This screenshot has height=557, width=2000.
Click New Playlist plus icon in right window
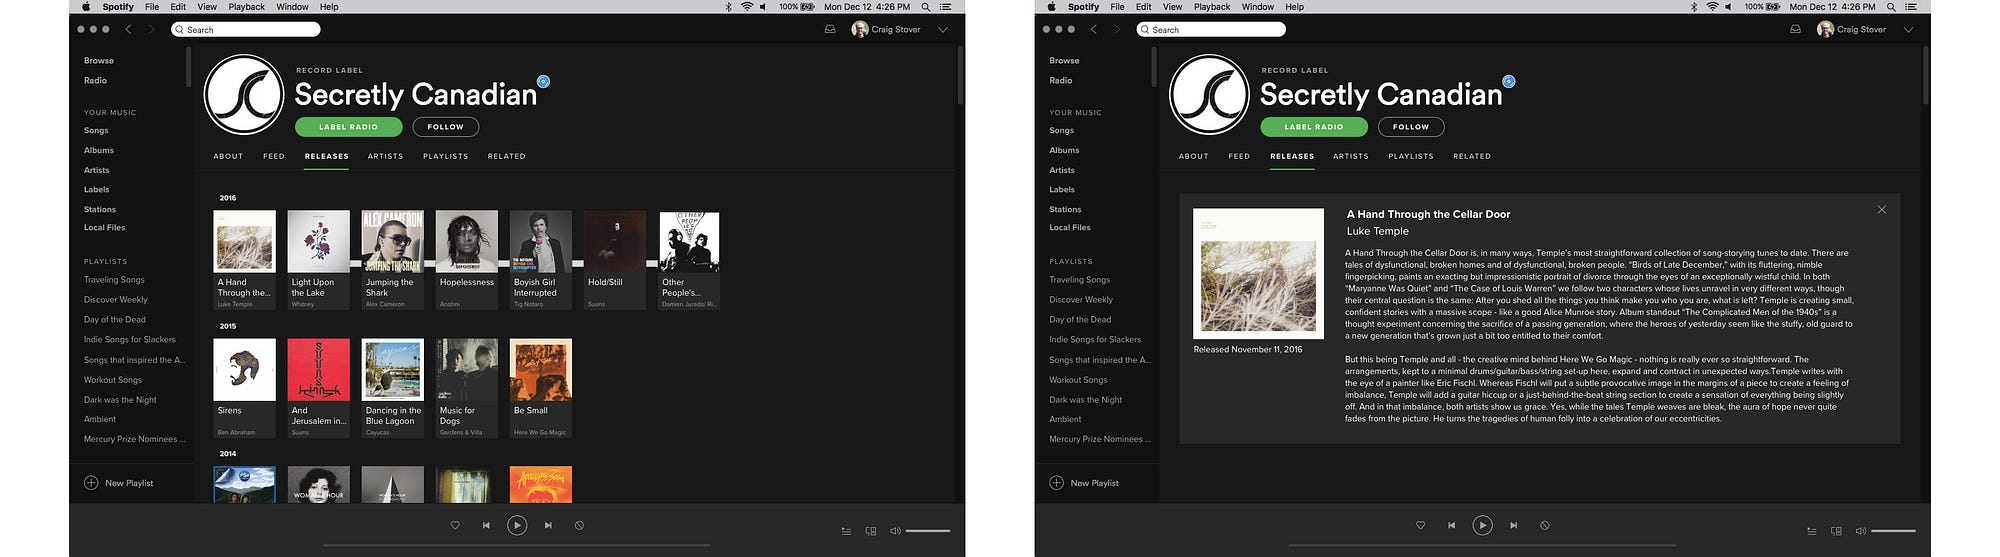pyautogui.click(x=1056, y=483)
